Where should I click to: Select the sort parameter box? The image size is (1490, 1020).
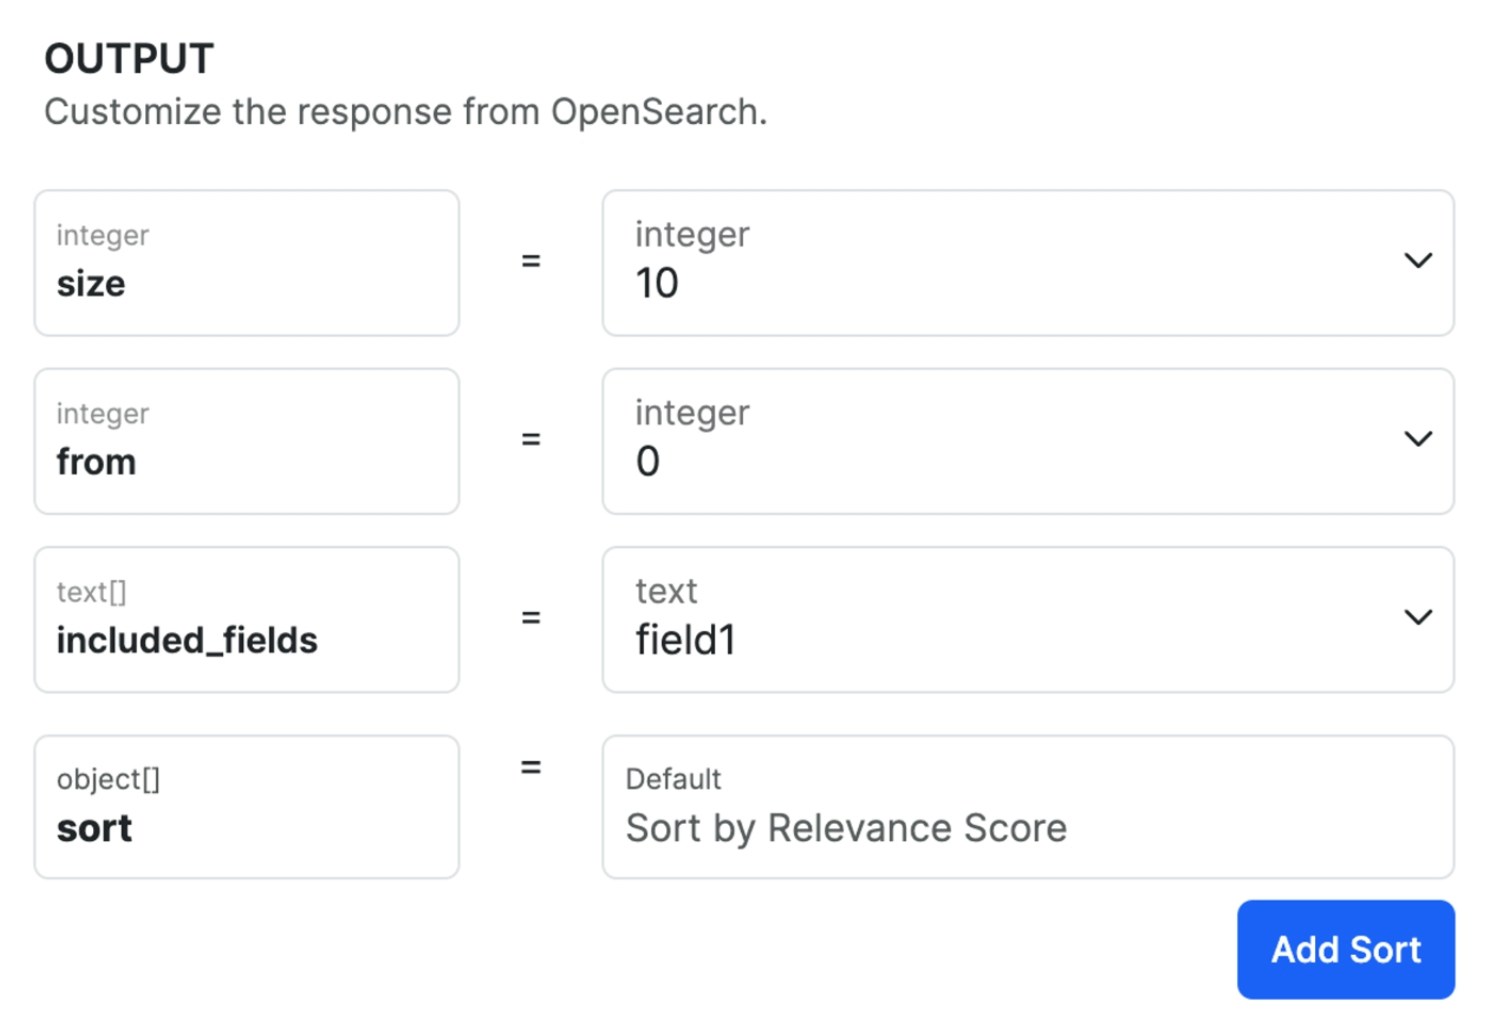246,807
